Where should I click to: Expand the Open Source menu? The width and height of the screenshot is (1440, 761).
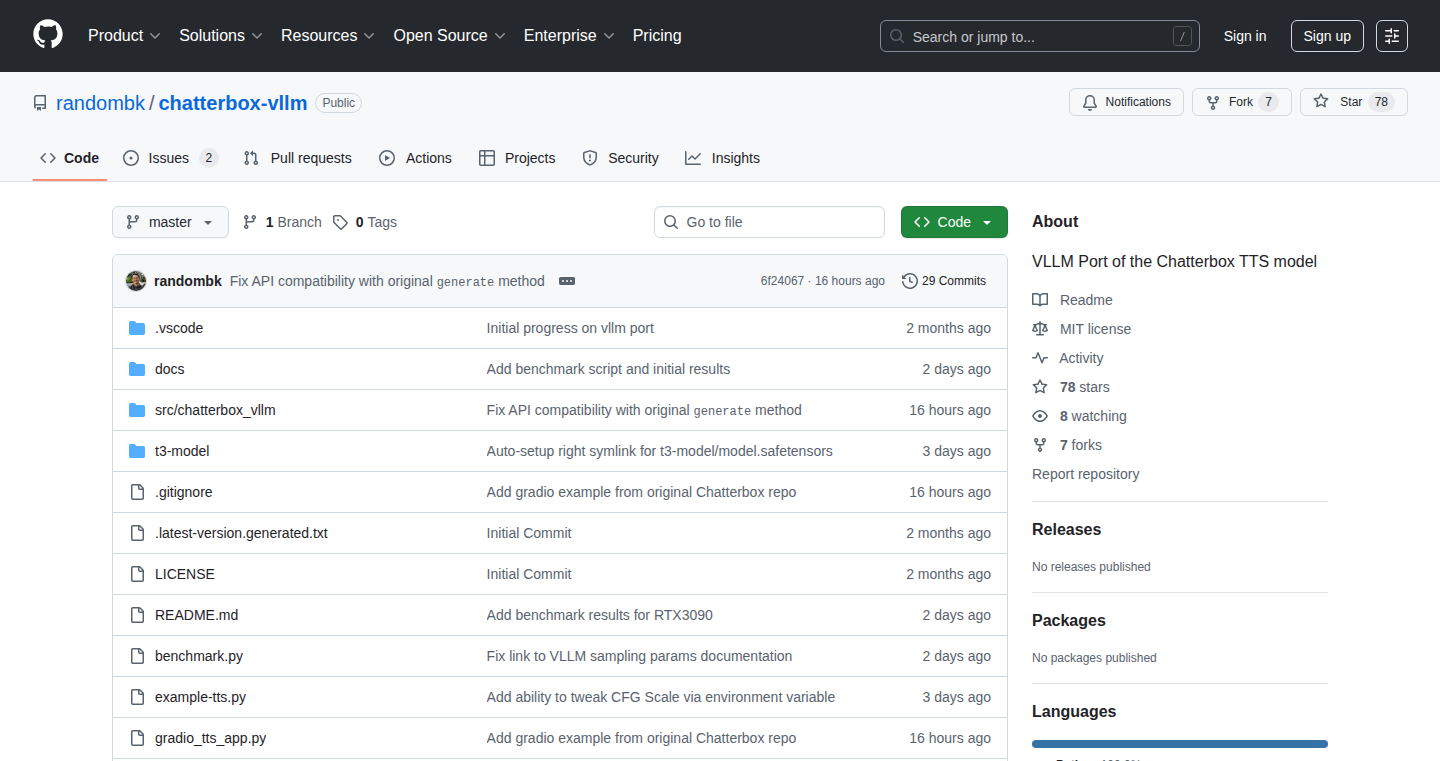pyautogui.click(x=450, y=36)
